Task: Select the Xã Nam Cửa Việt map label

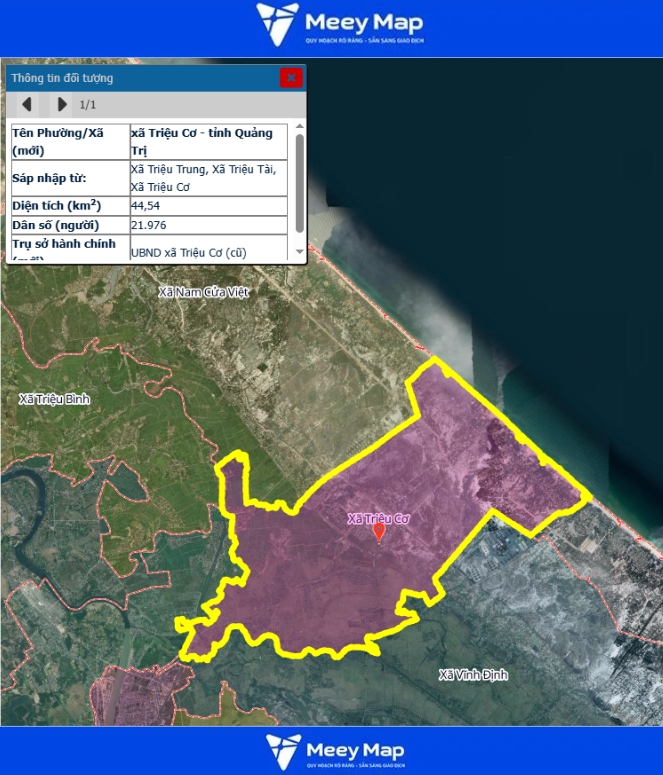Action: [204, 292]
